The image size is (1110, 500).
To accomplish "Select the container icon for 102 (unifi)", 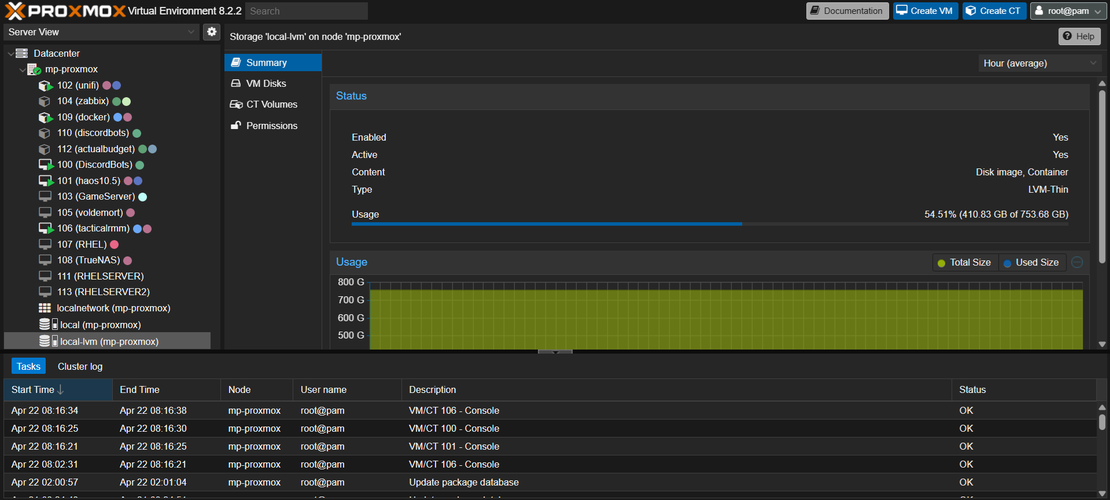I will click(x=45, y=86).
